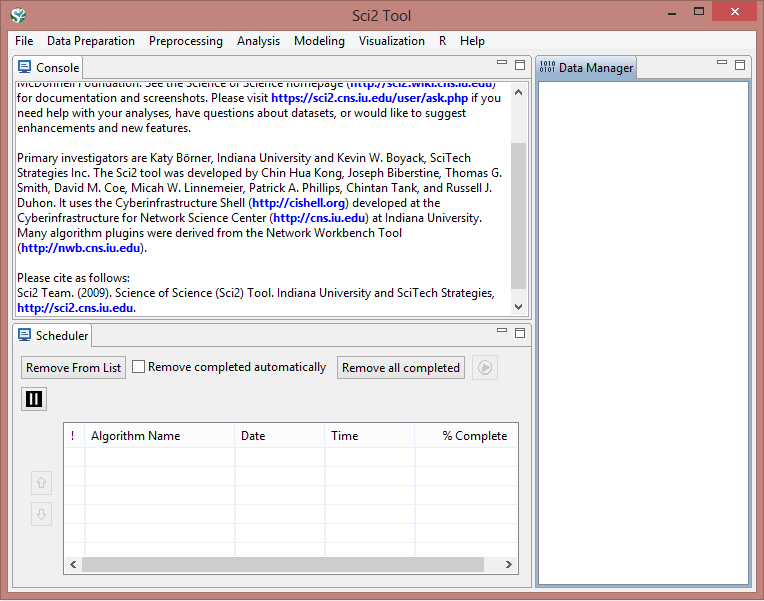Click the greyed-out run algorithm play icon
764x601 pixels.
tap(485, 368)
